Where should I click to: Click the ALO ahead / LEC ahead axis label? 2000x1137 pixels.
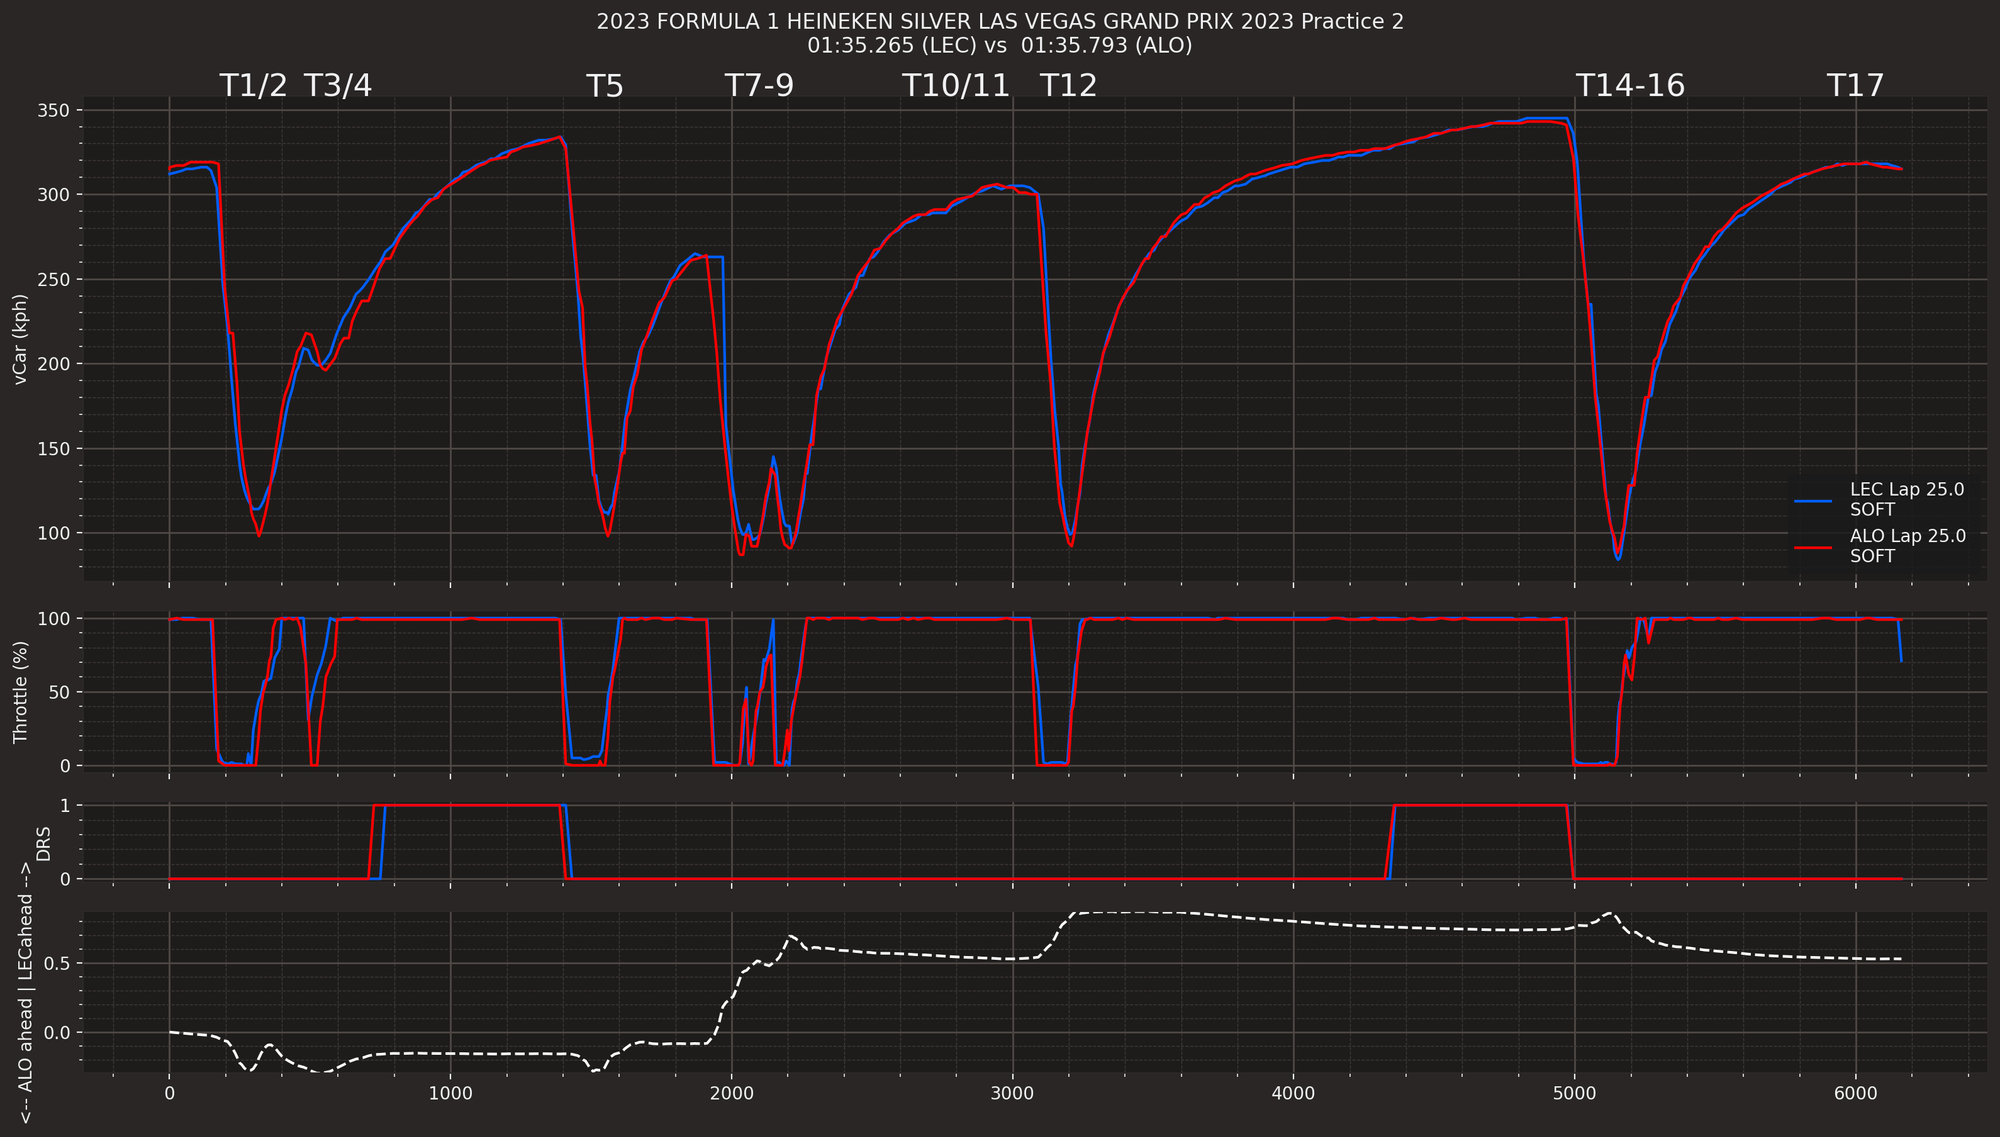tap(26, 993)
